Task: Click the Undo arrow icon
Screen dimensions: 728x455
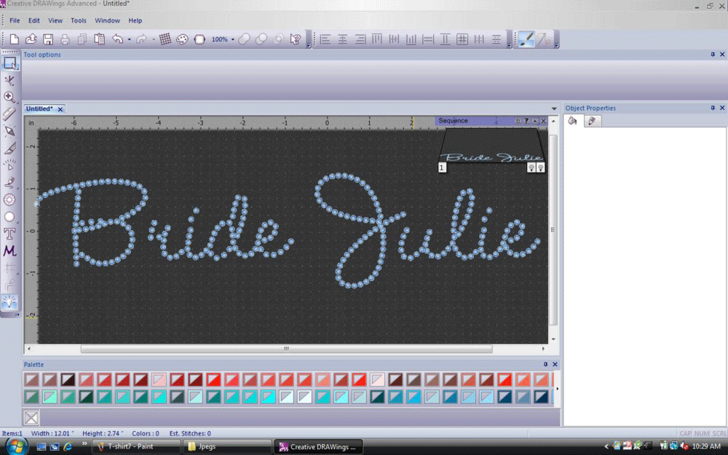Action: 118,39
